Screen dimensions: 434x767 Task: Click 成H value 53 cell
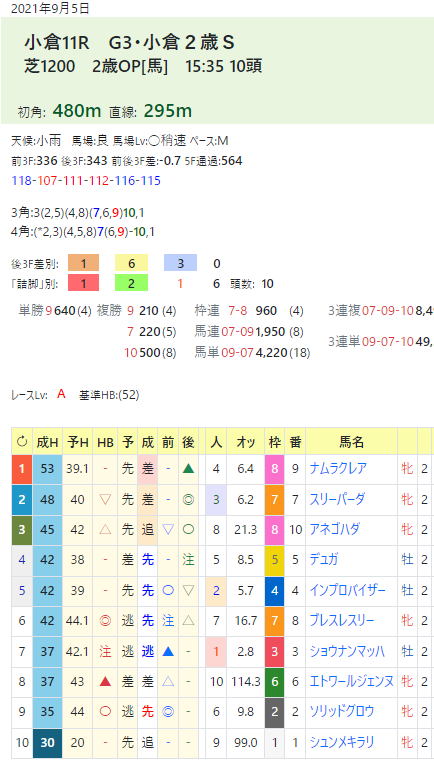[x=47, y=469]
